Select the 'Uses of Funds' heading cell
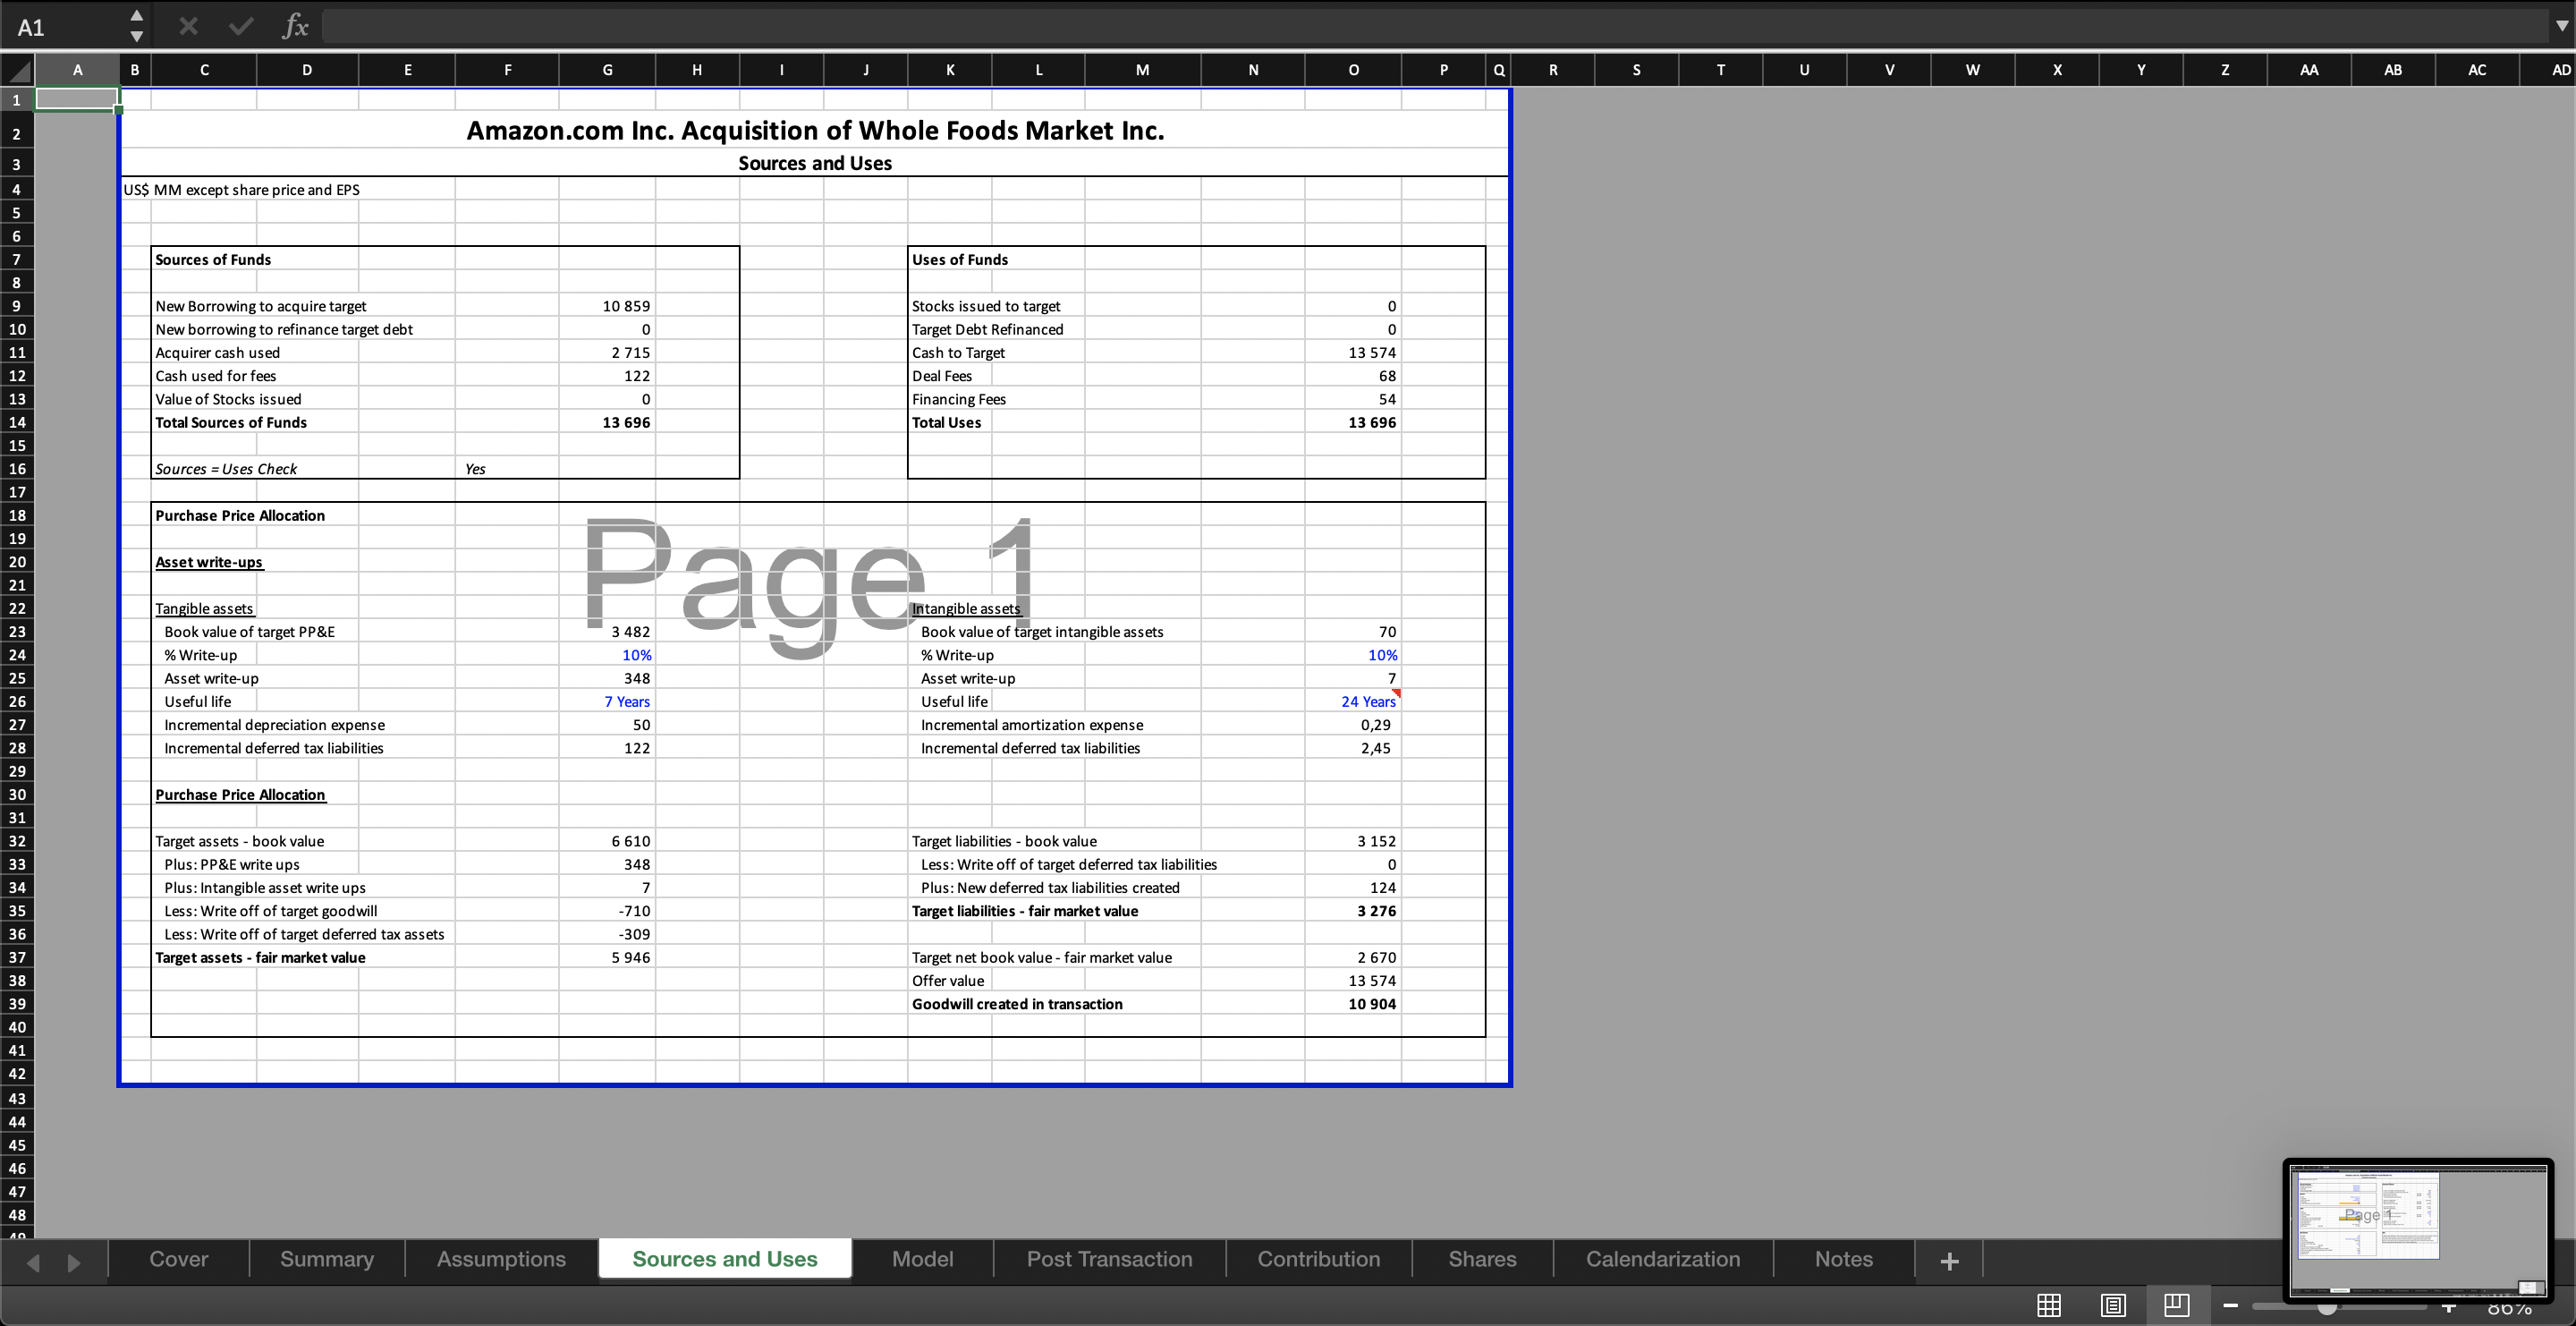 pos(960,259)
